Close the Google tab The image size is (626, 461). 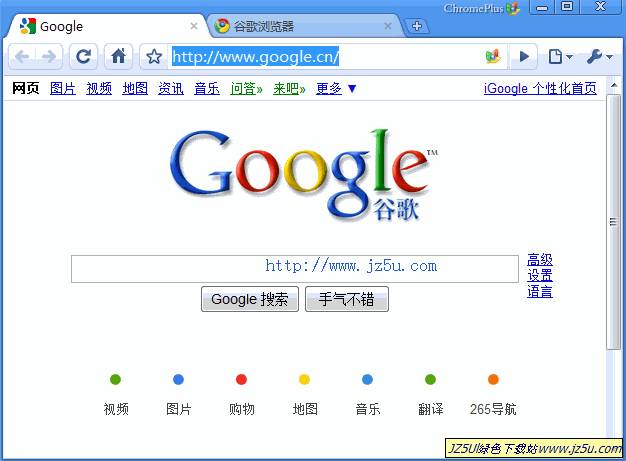click(194, 26)
